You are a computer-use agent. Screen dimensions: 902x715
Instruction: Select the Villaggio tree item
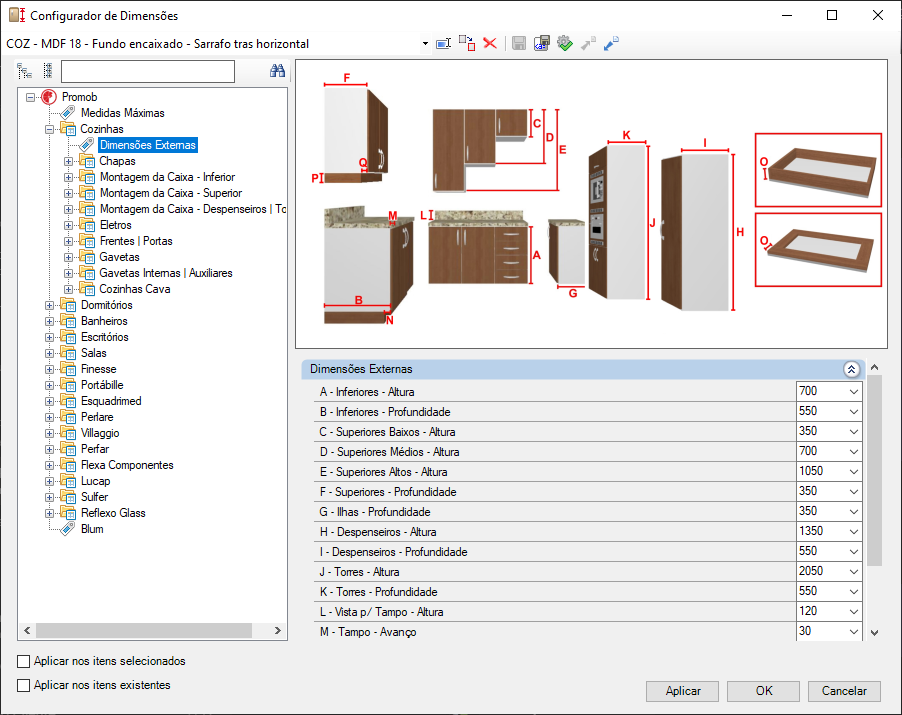click(x=100, y=433)
